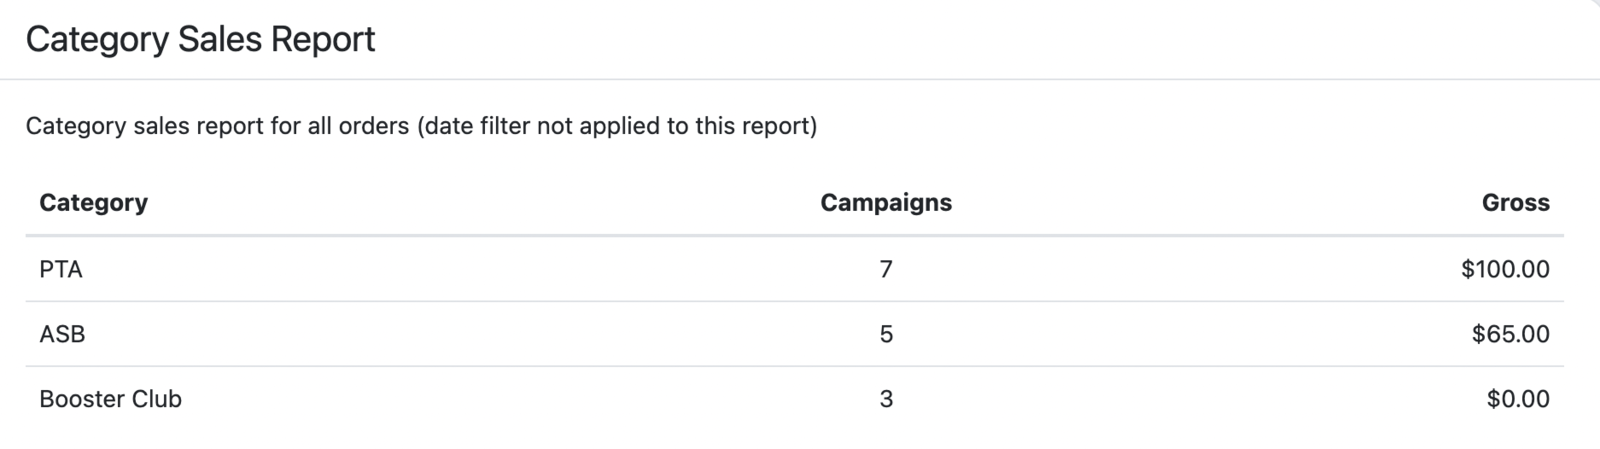1600x449 pixels.
Task: Click PTA's campaign count of 7
Action: tap(886, 269)
